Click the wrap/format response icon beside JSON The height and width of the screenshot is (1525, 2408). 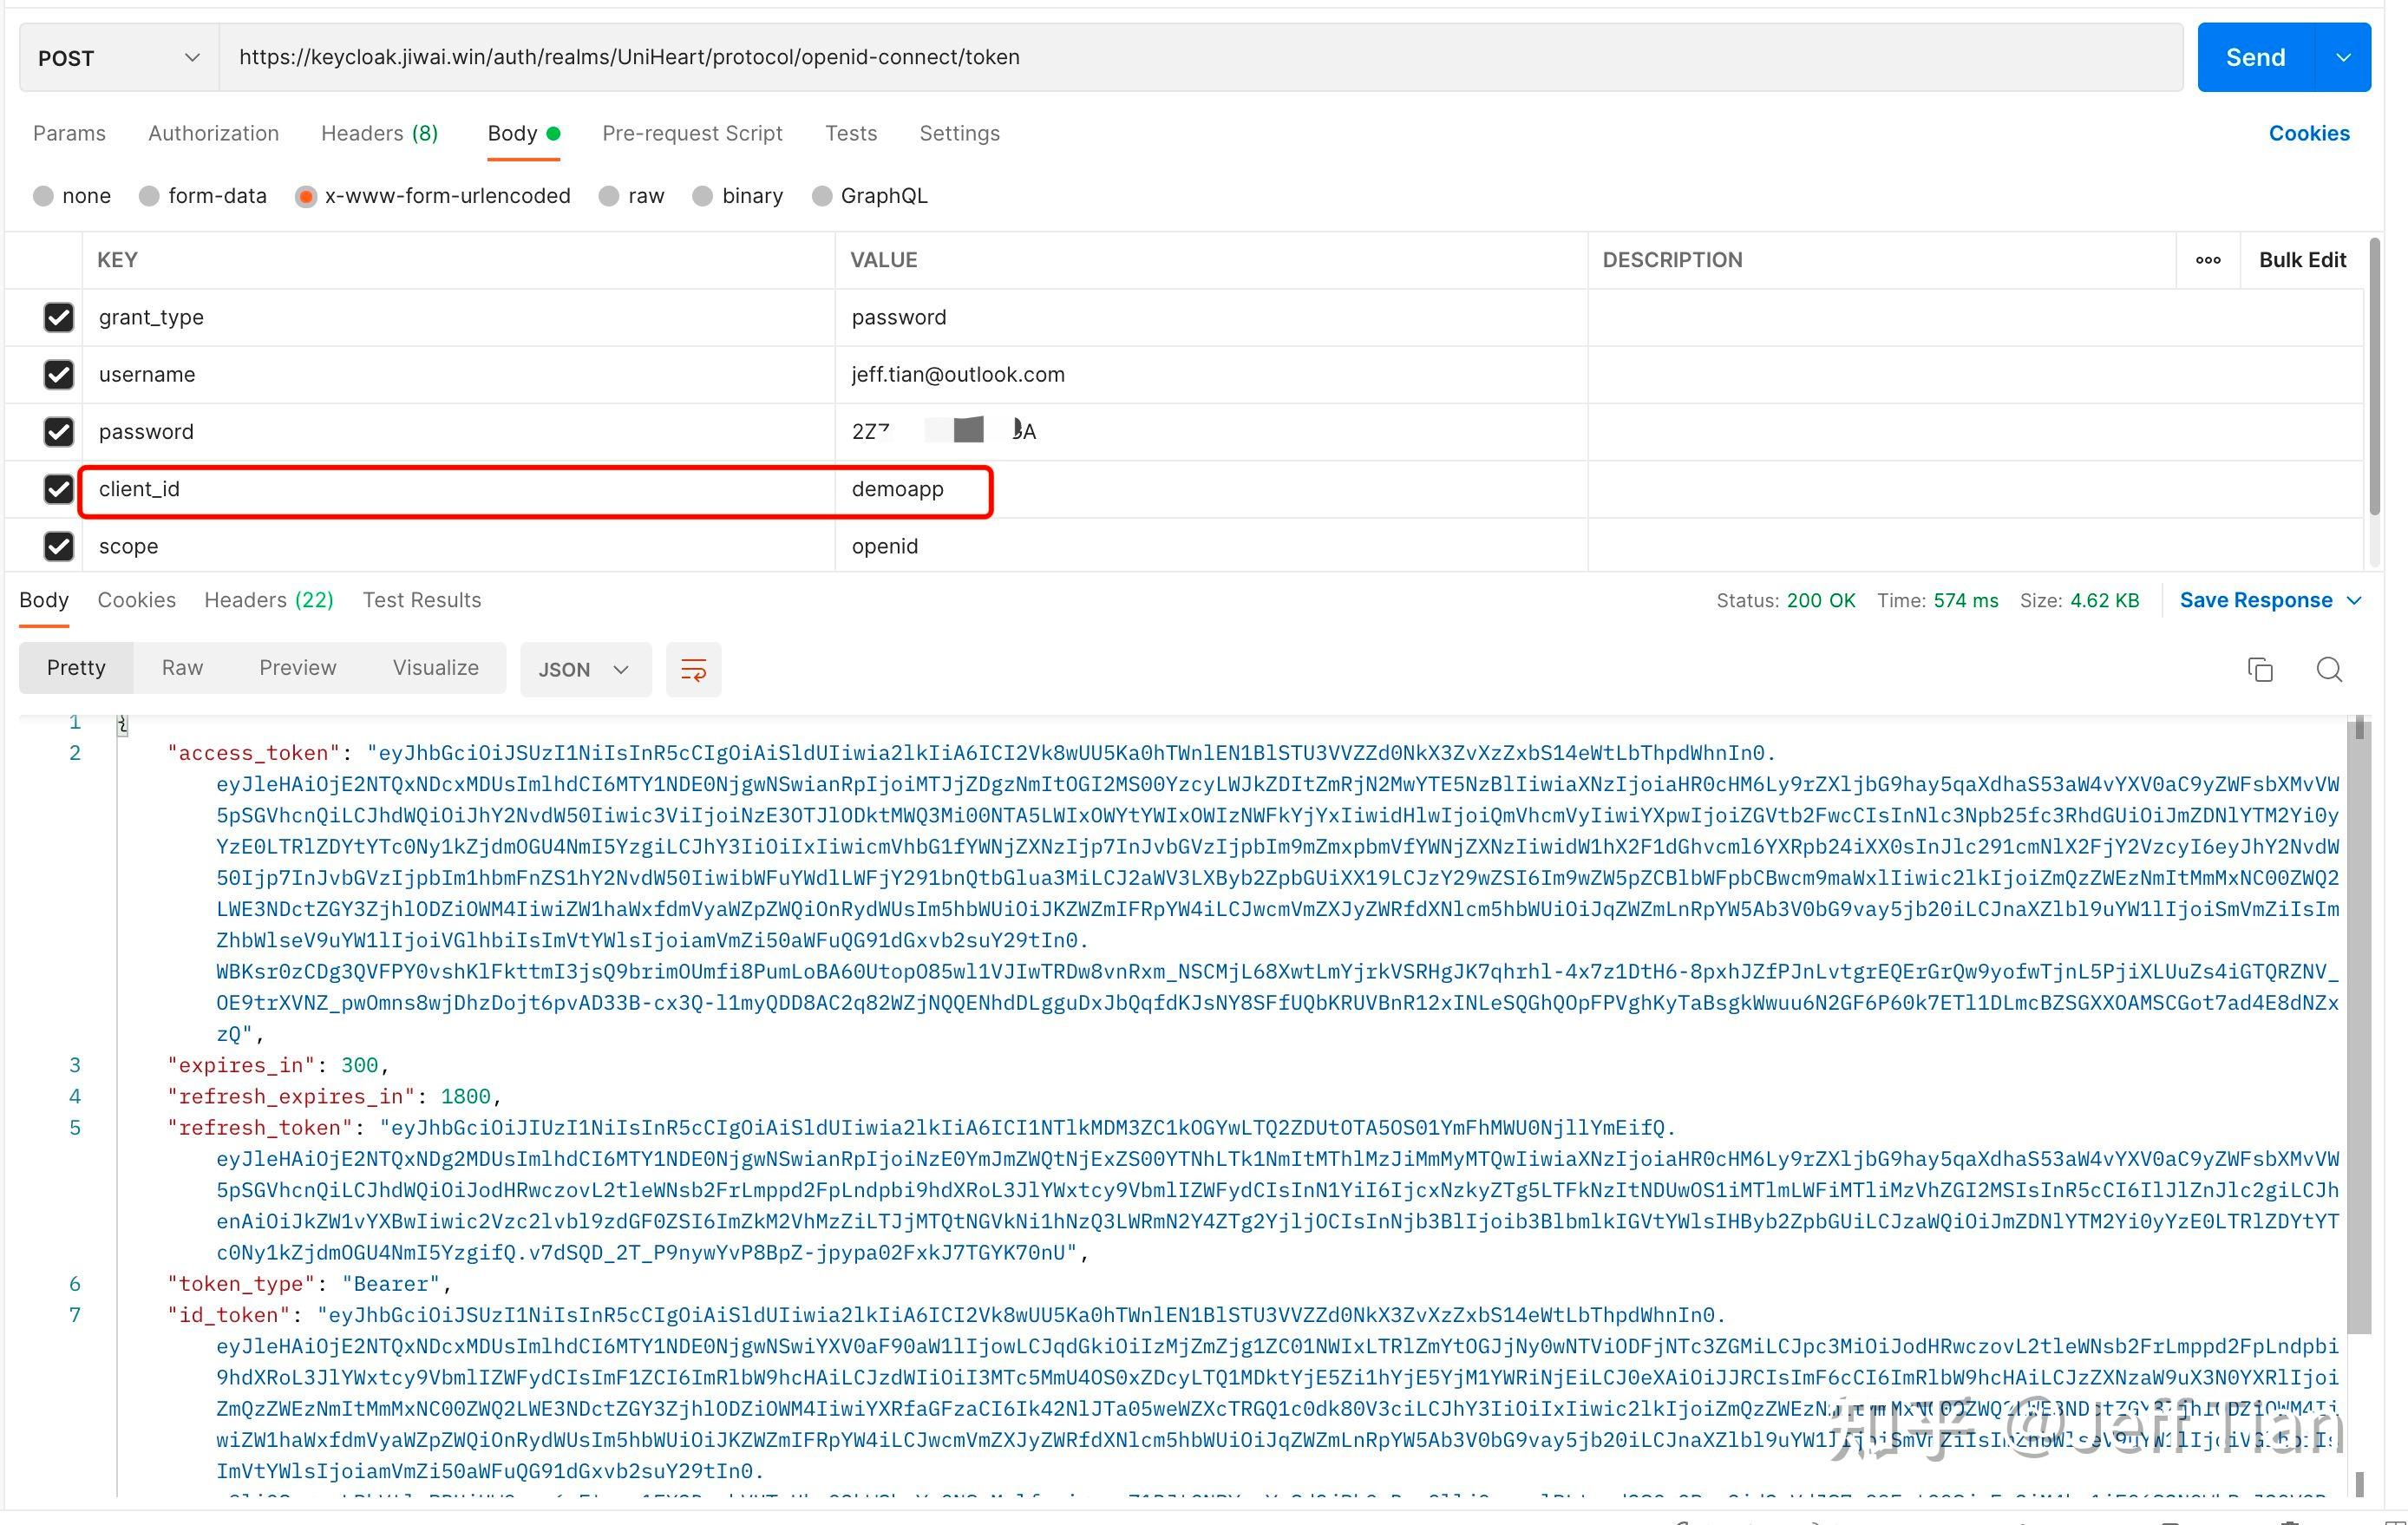pos(693,669)
